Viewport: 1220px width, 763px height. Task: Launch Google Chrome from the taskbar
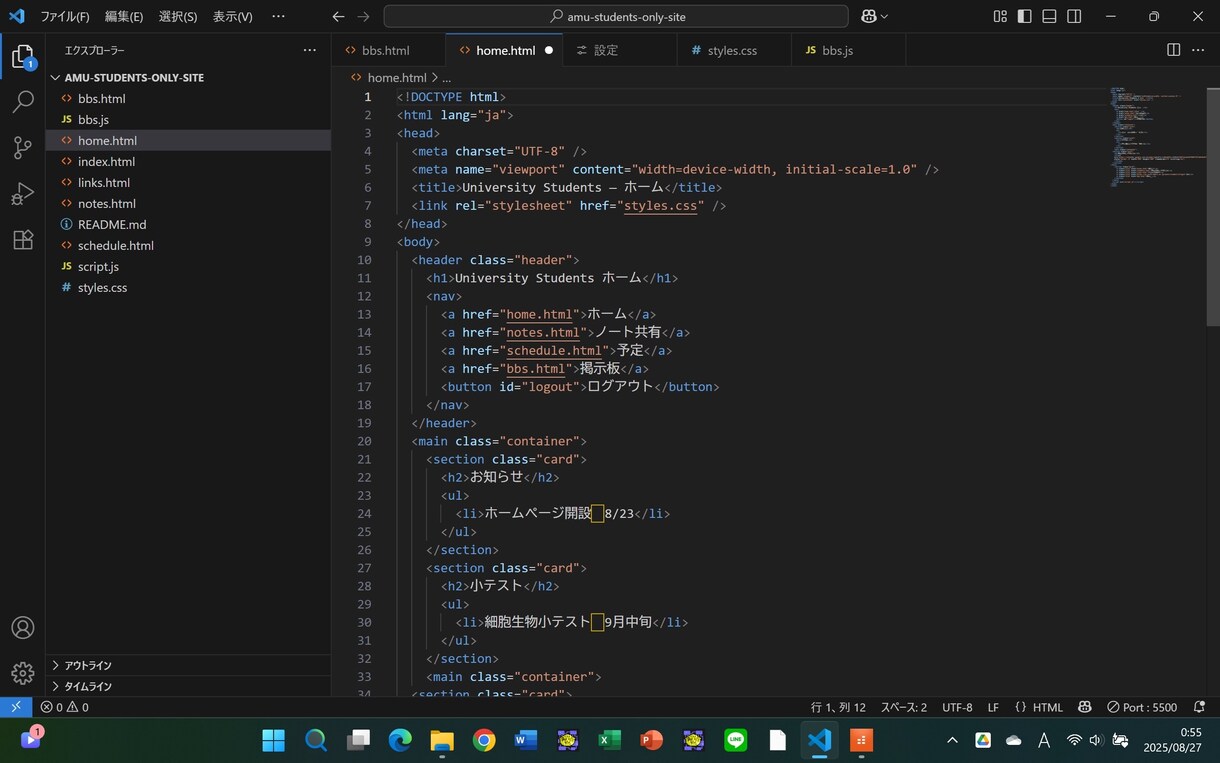[x=484, y=740]
